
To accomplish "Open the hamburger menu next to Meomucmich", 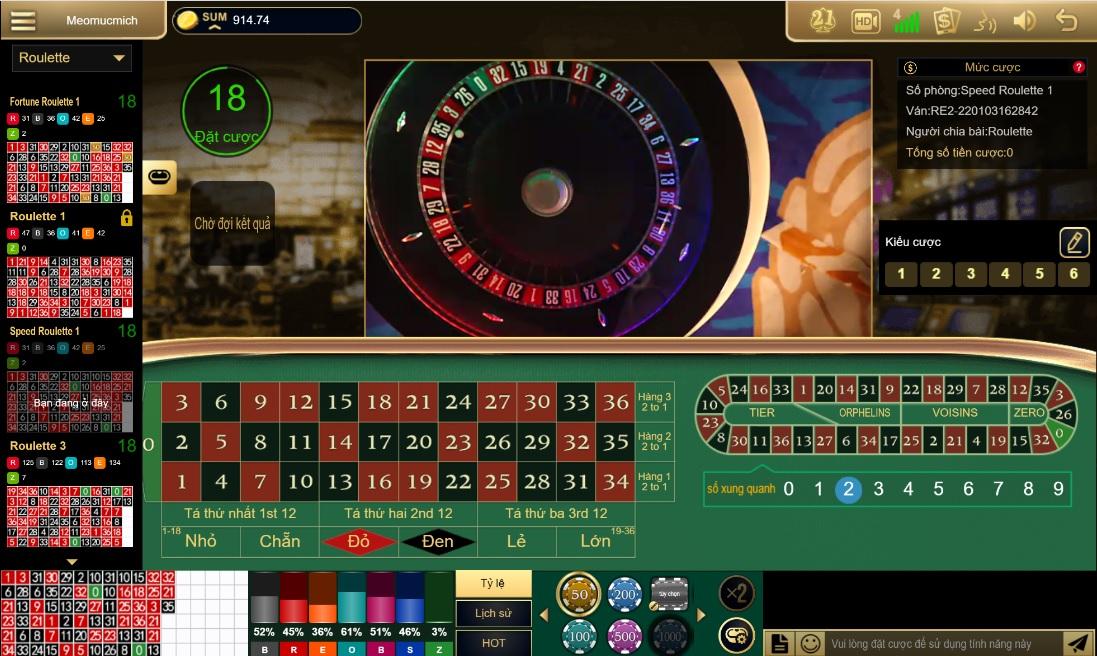I will click(23, 20).
